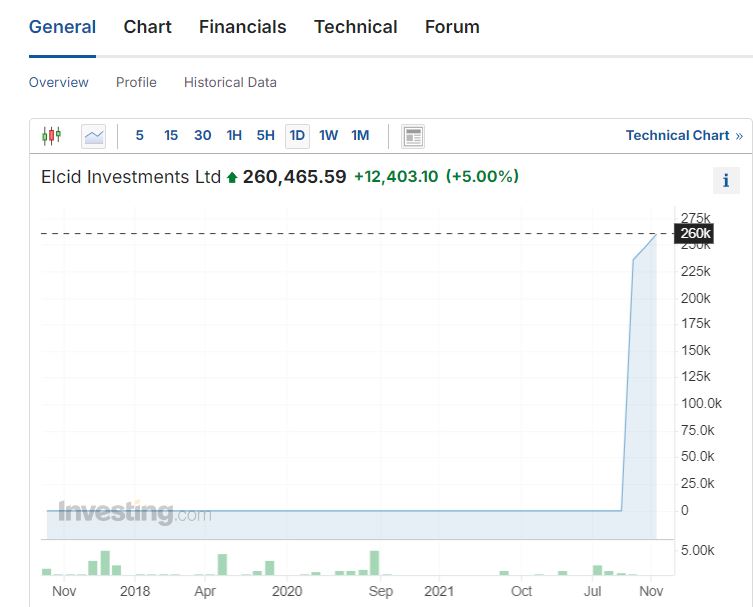The height and width of the screenshot is (607, 753).
Task: Open the news panel icon
Action: click(413, 136)
